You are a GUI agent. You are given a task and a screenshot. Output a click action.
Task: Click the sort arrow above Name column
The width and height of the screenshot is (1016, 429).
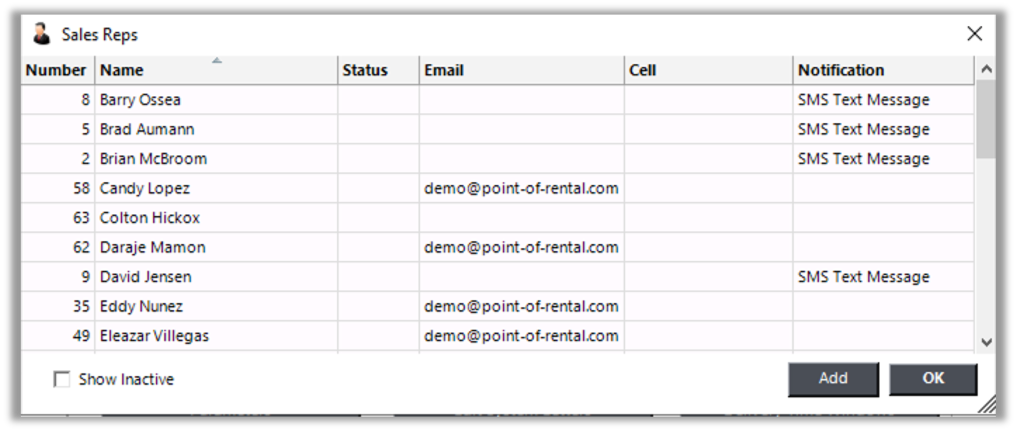tap(217, 61)
